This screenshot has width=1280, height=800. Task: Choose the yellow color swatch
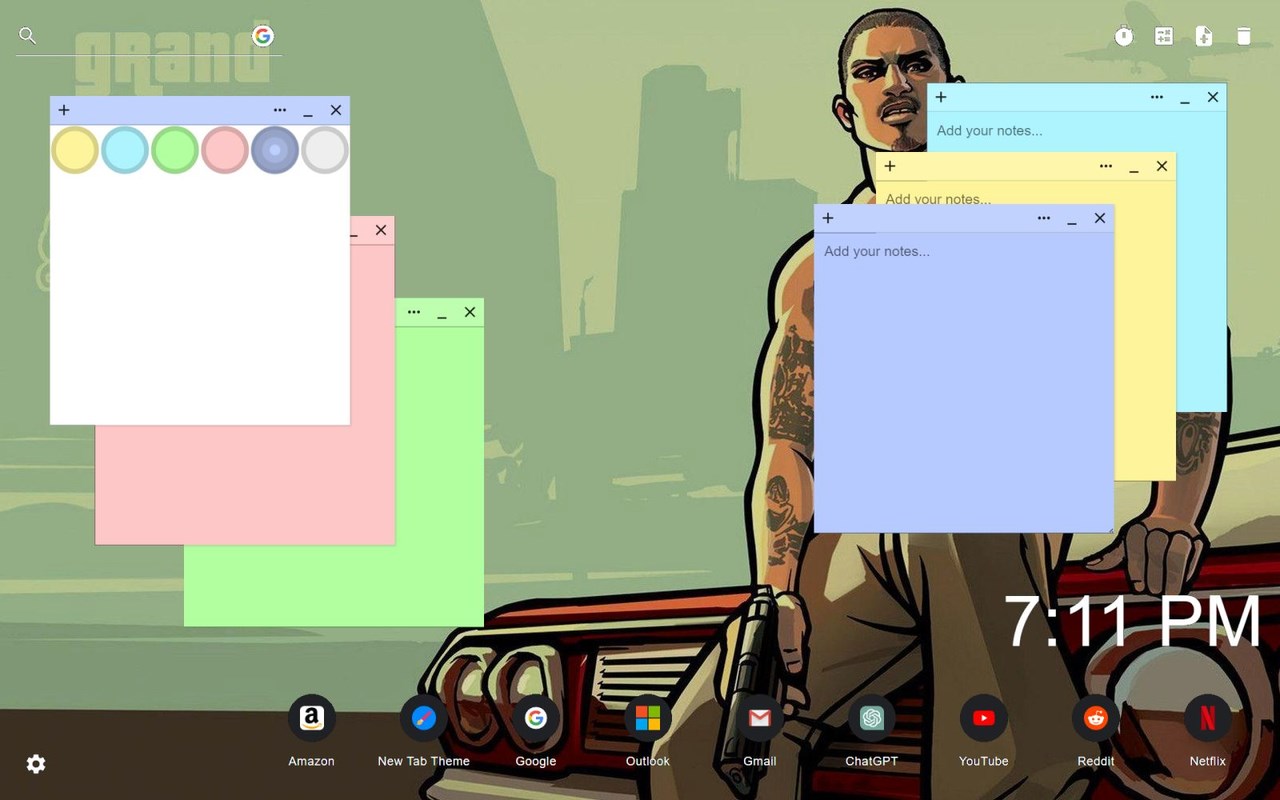click(75, 150)
